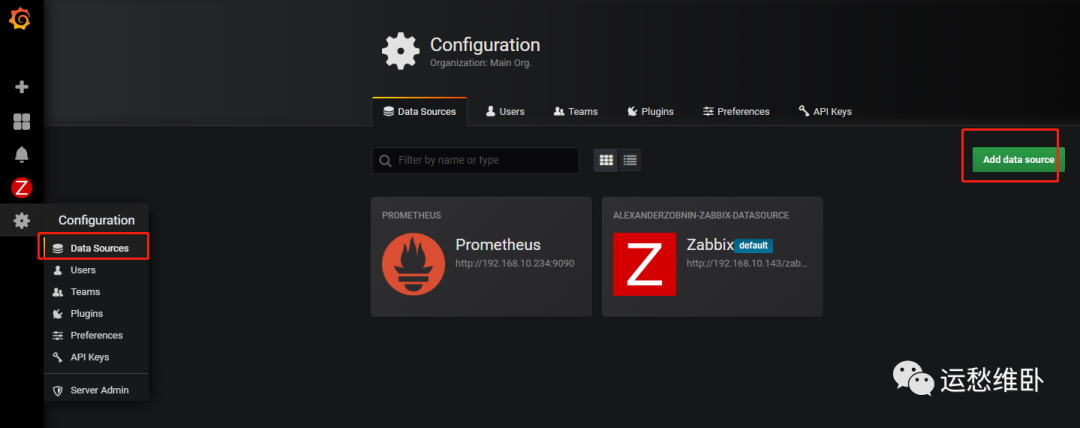This screenshot has width=1080, height=428.
Task: Click the Grafana logo home icon
Action: click(21, 20)
